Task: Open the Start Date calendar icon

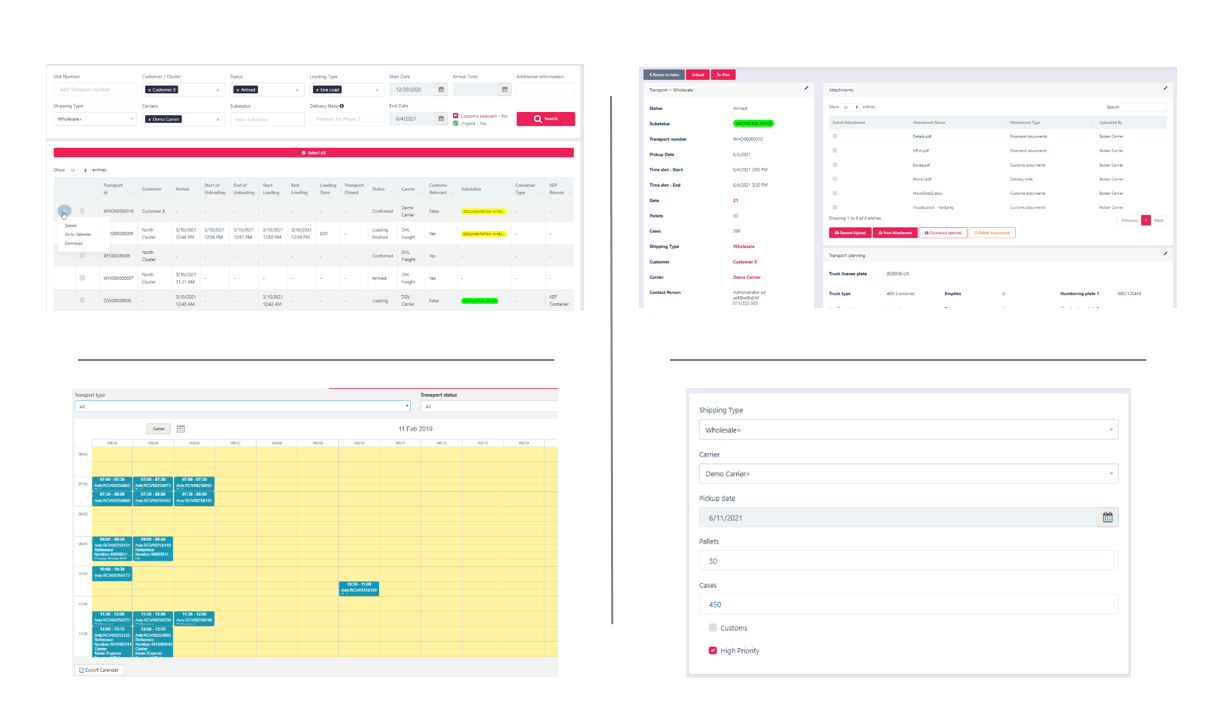Action: tap(441, 90)
